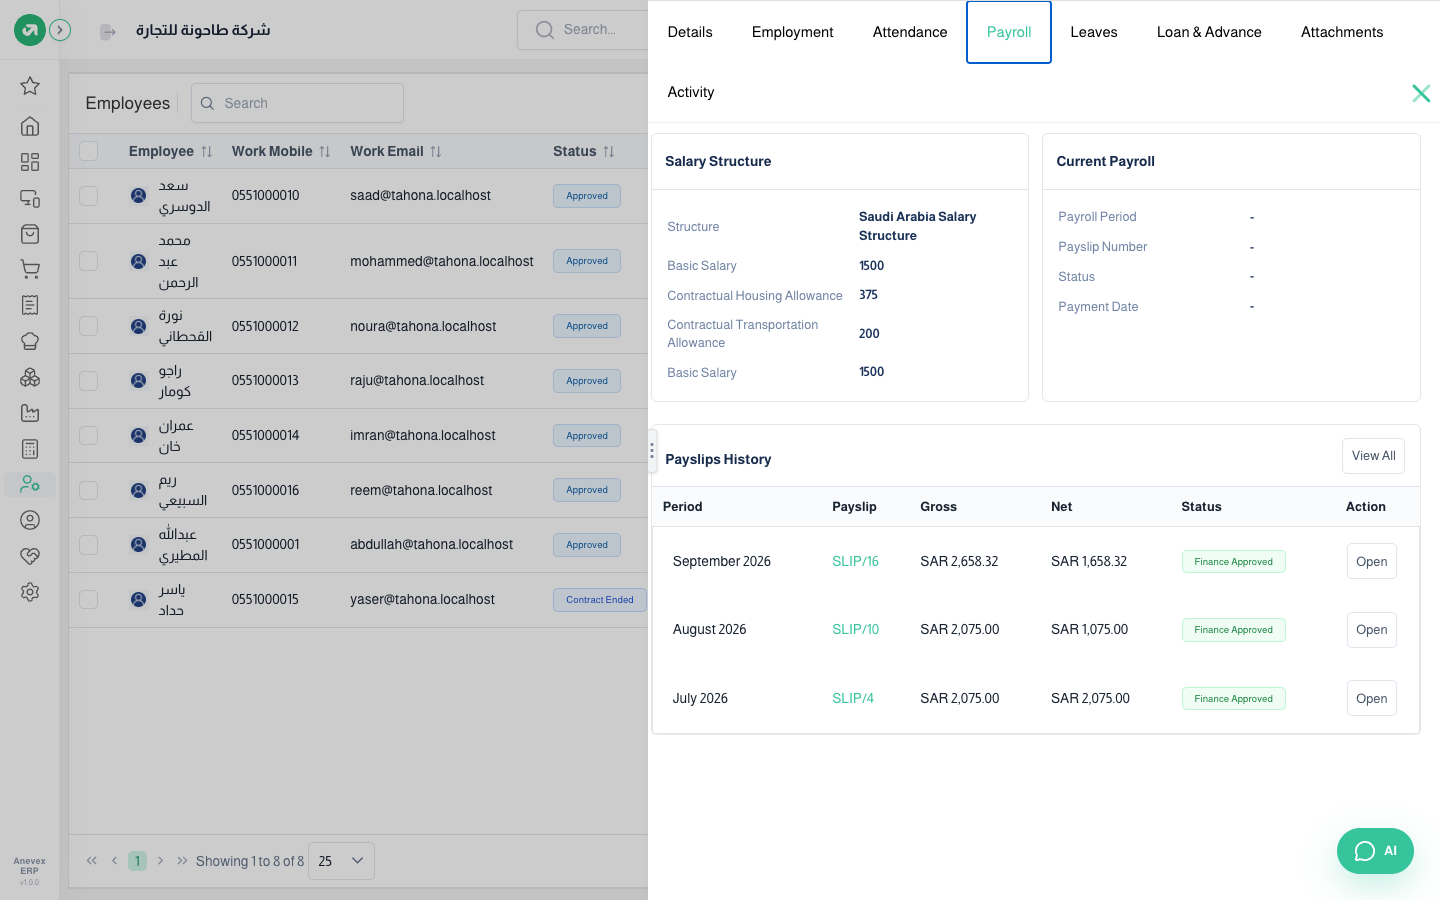Image resolution: width=1440 pixels, height=900 pixels.
Task: Open the July 2026 payslip with Open button
Action: pos(1372,699)
